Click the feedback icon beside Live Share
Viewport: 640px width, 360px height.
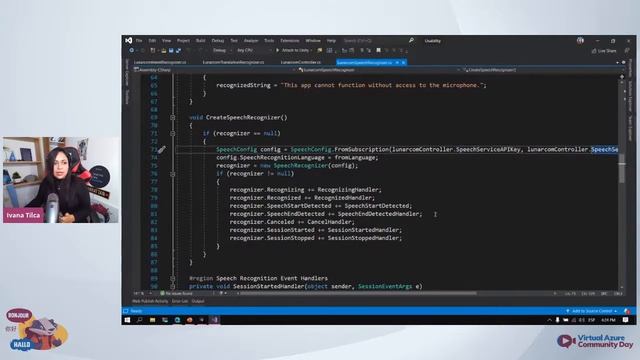pyautogui.click(x=627, y=51)
